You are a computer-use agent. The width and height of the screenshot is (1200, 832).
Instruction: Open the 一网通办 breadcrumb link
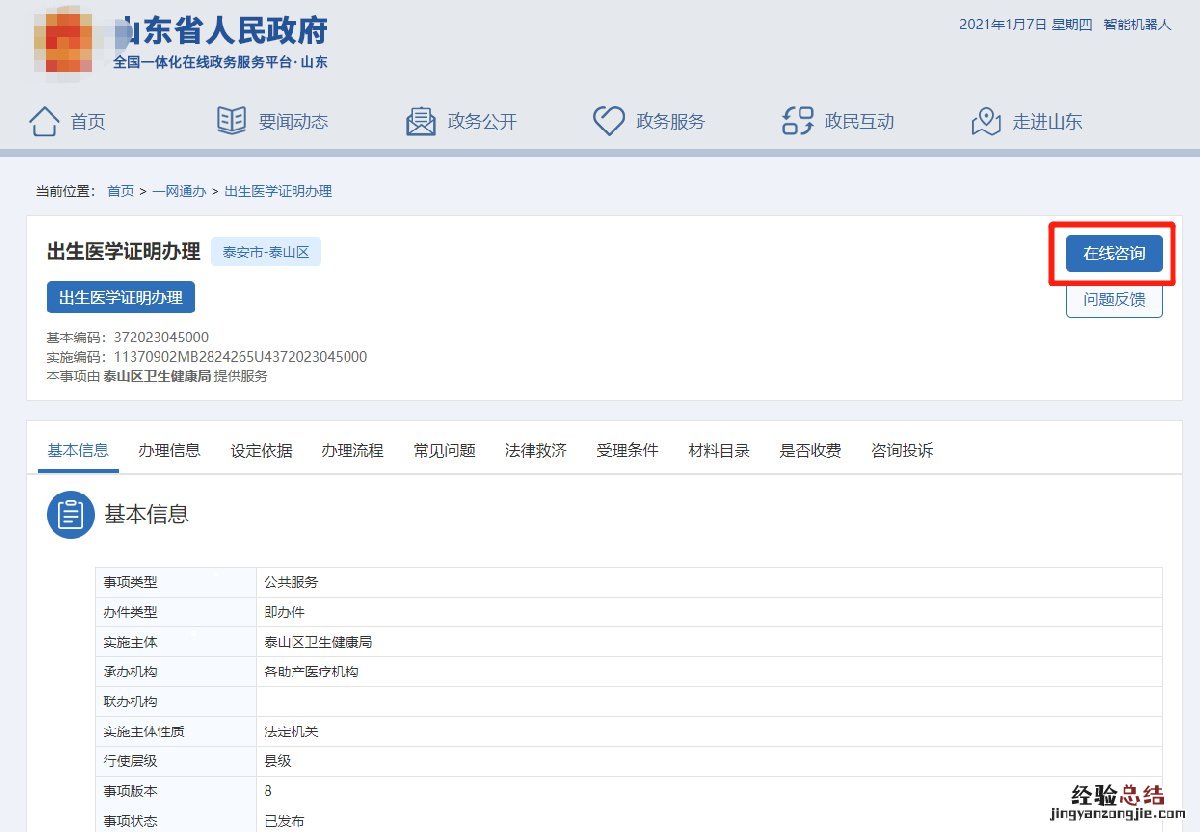(x=179, y=191)
